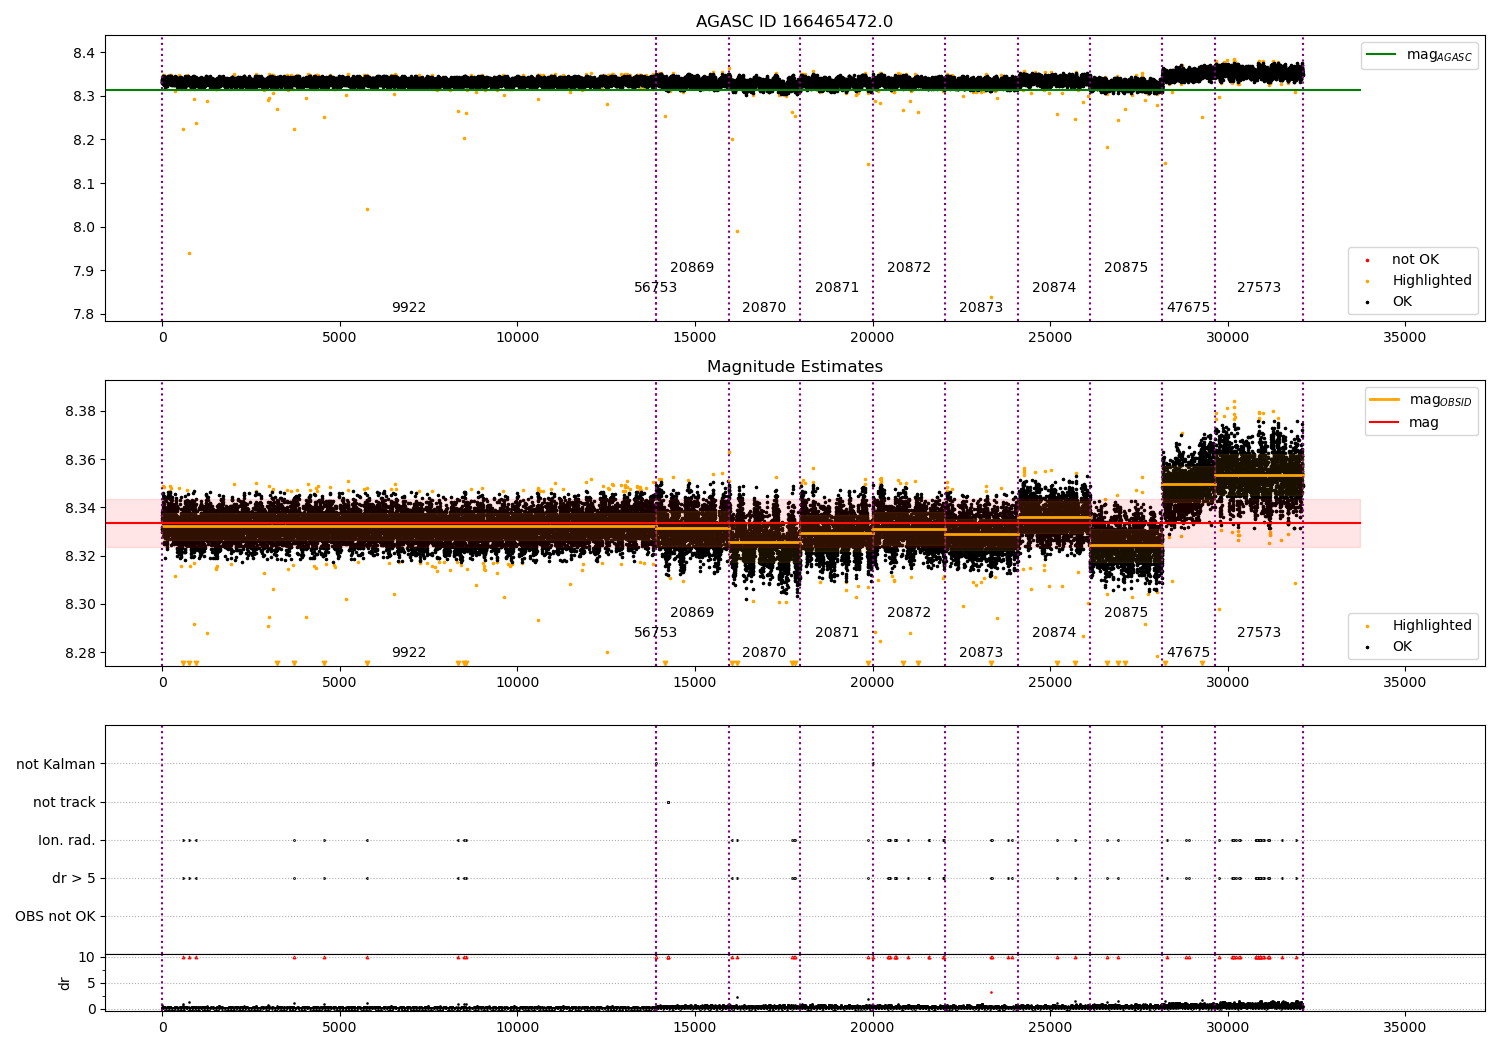
Task: Click obsid label 47675 in the top plot
Action: (1188, 308)
